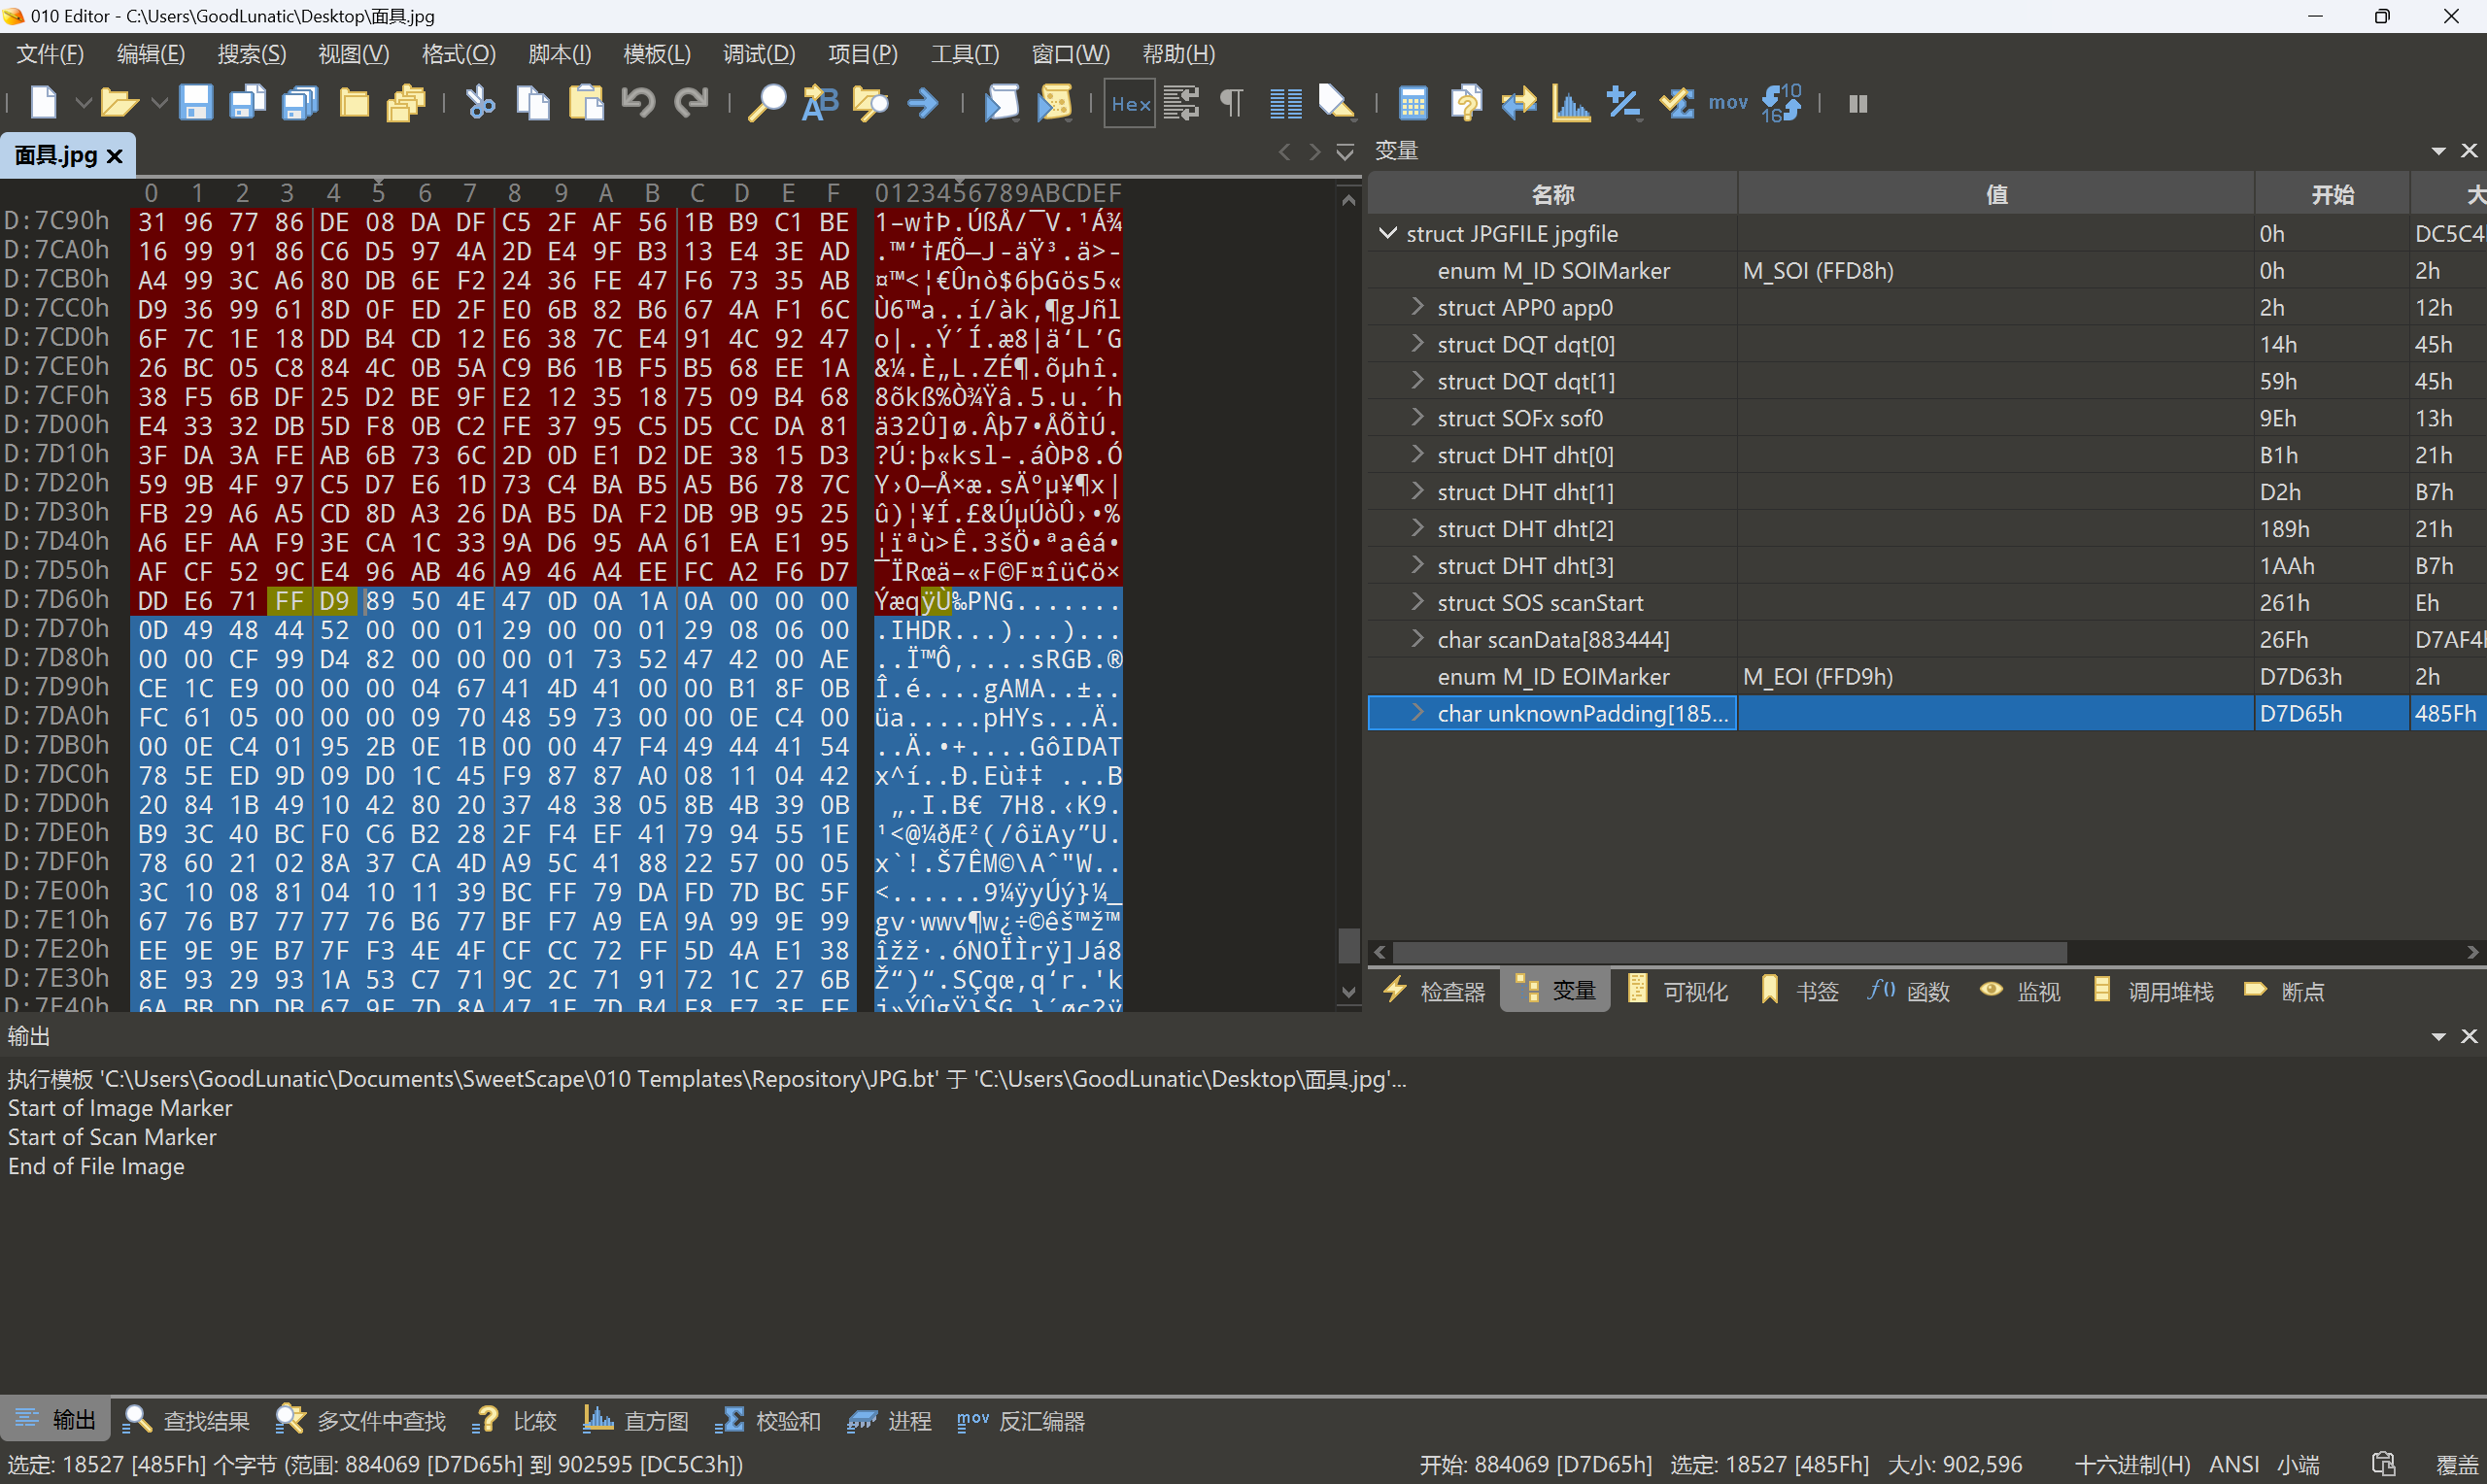Viewport: 2487px width, 1484px height.
Task: Click 小端 endian indicator in status bar
Action: click(2298, 1464)
